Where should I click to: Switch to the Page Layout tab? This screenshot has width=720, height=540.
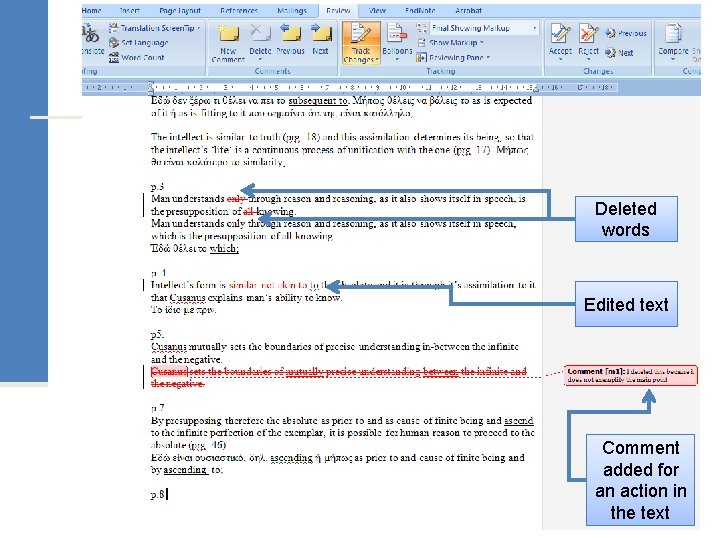click(180, 10)
